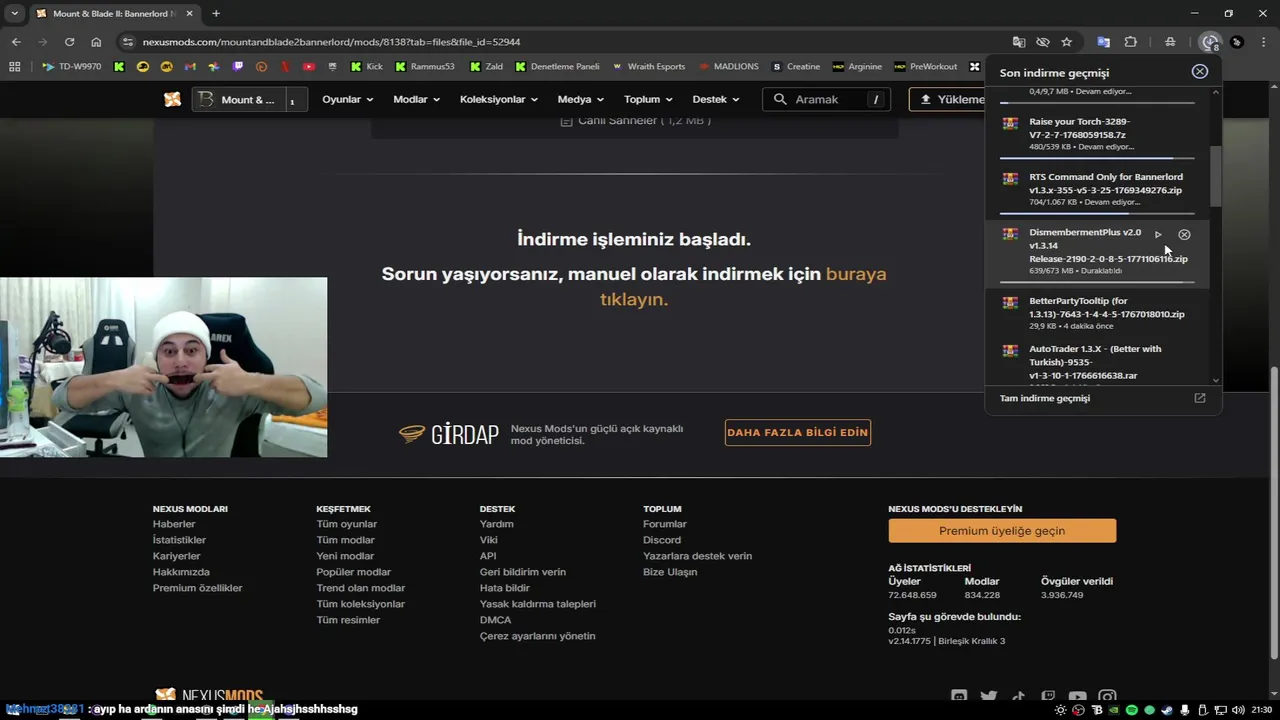1280x720 pixels.
Task: Open the Haberler footer link
Action: (174, 524)
